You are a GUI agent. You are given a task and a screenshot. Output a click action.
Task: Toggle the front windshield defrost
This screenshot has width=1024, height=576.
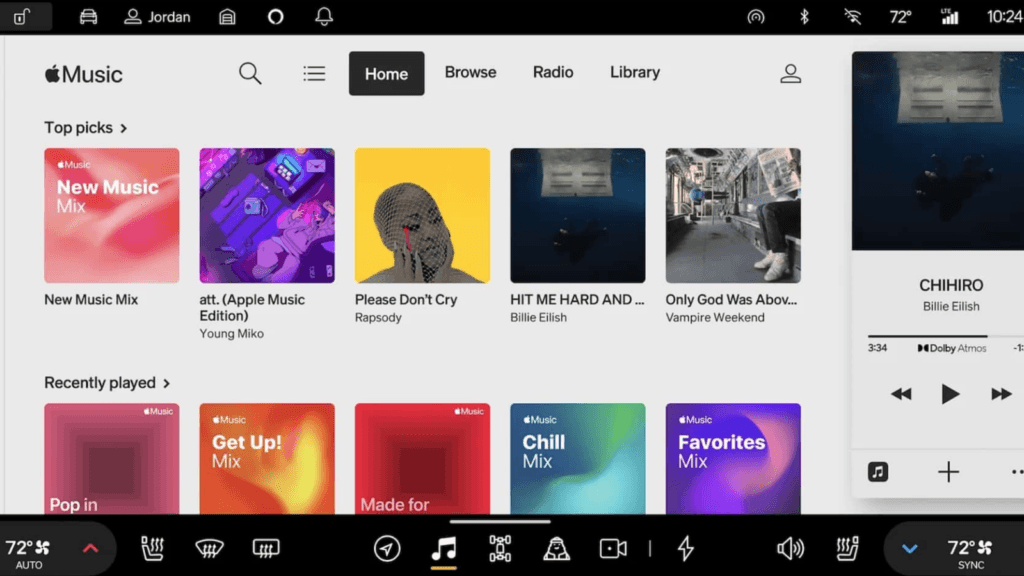point(209,548)
